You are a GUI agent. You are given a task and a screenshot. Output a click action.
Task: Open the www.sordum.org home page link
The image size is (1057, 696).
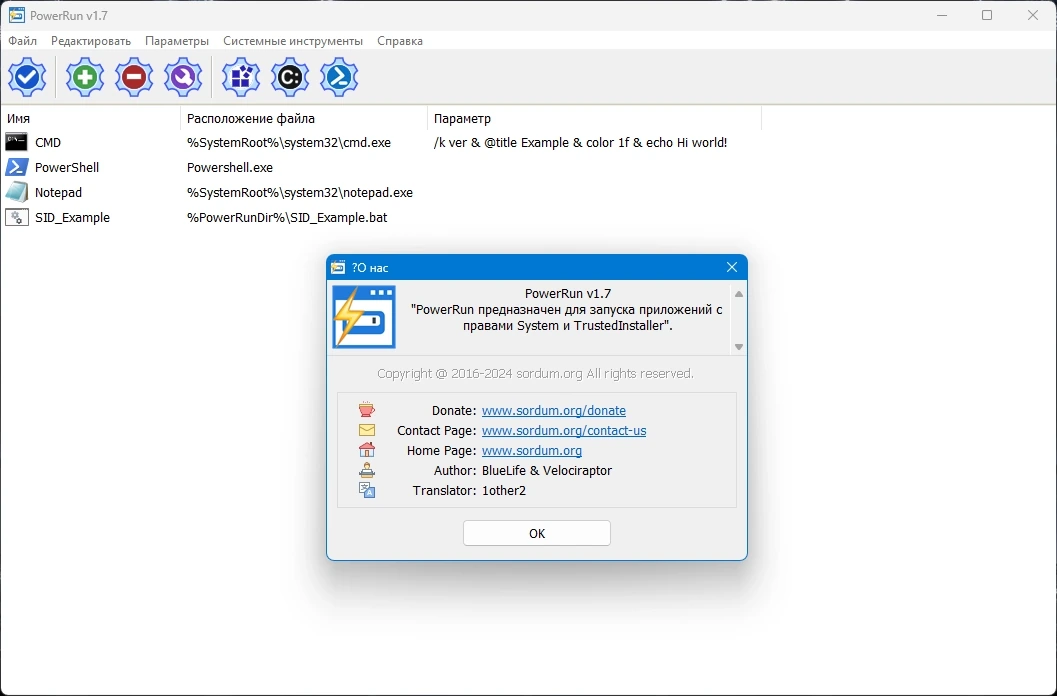point(531,451)
